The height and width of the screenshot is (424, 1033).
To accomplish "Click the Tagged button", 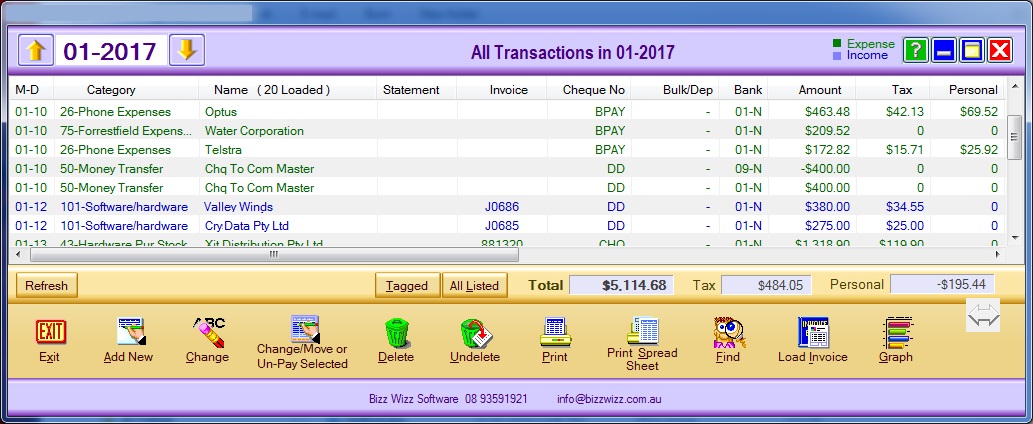I will tap(406, 285).
